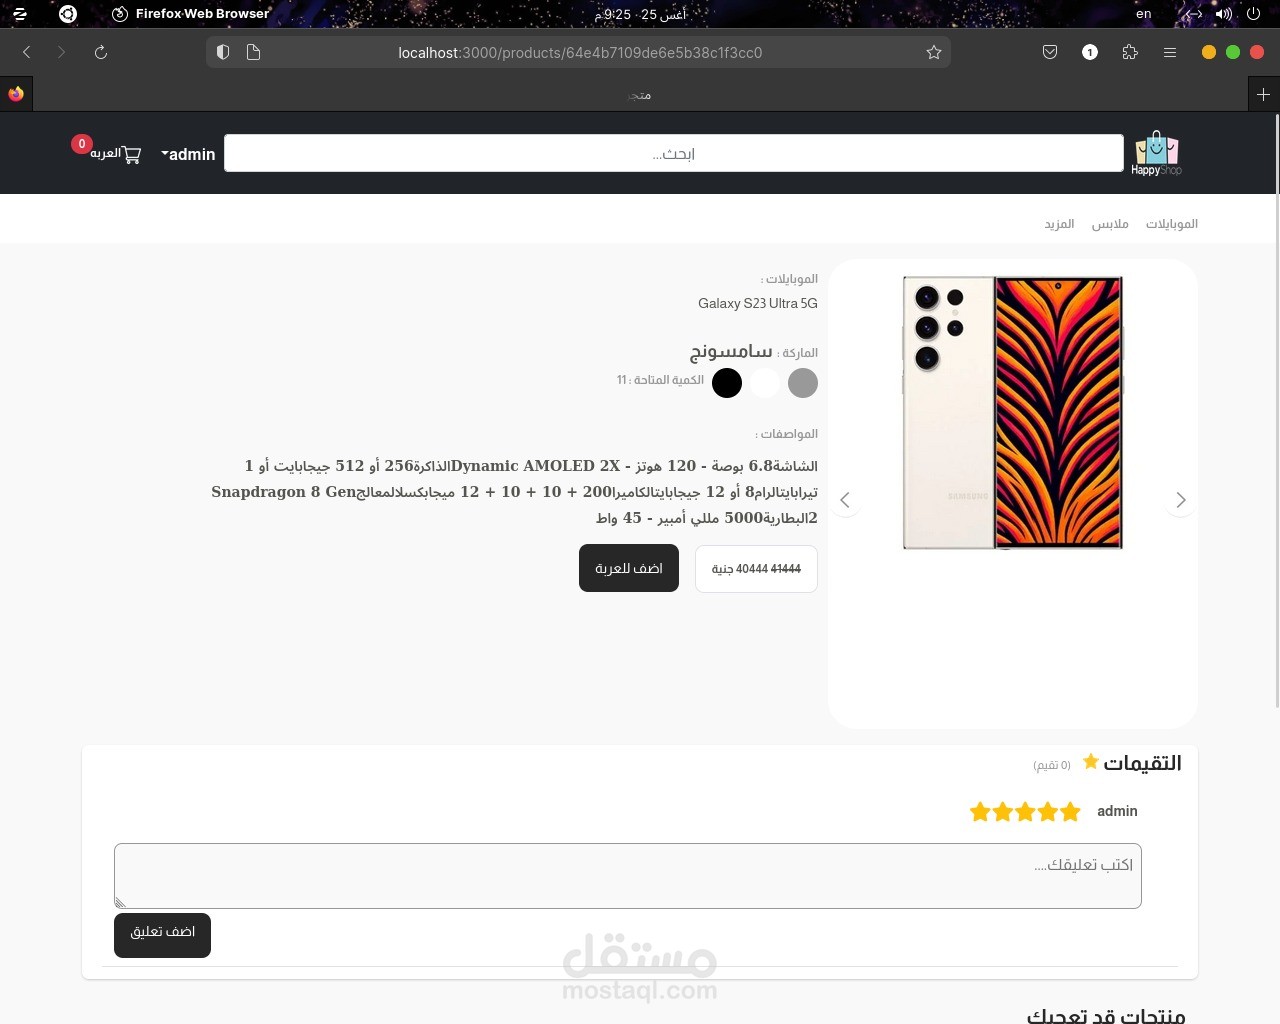This screenshot has height=1024, width=1280.
Task: Expand the admin account dropdown
Action: [188, 154]
